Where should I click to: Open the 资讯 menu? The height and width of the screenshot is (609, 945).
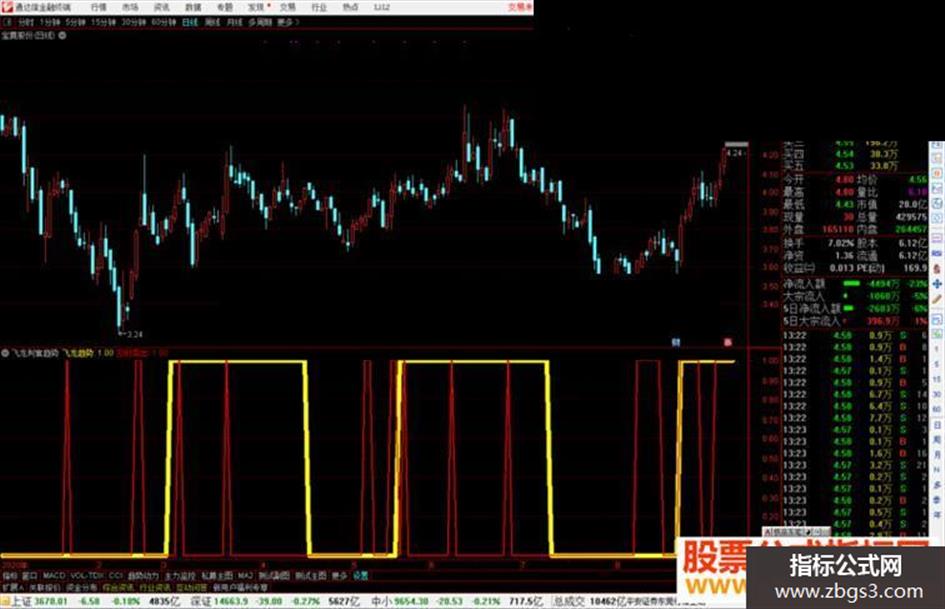pos(161,7)
